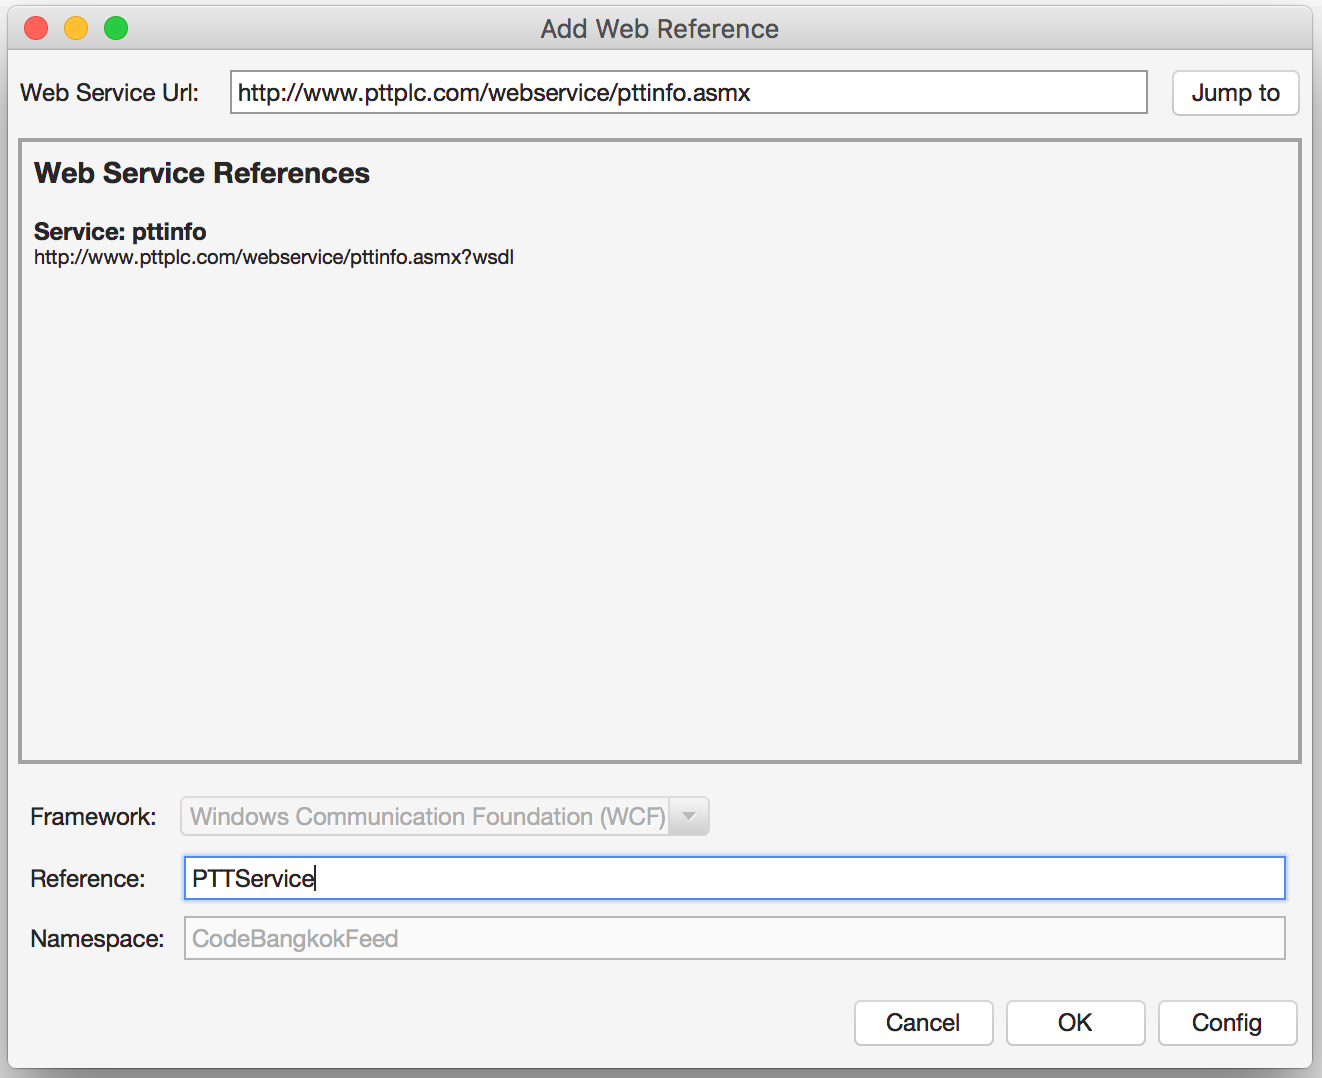1322x1078 pixels.
Task: Click the Jump to button
Action: pos(1235,93)
